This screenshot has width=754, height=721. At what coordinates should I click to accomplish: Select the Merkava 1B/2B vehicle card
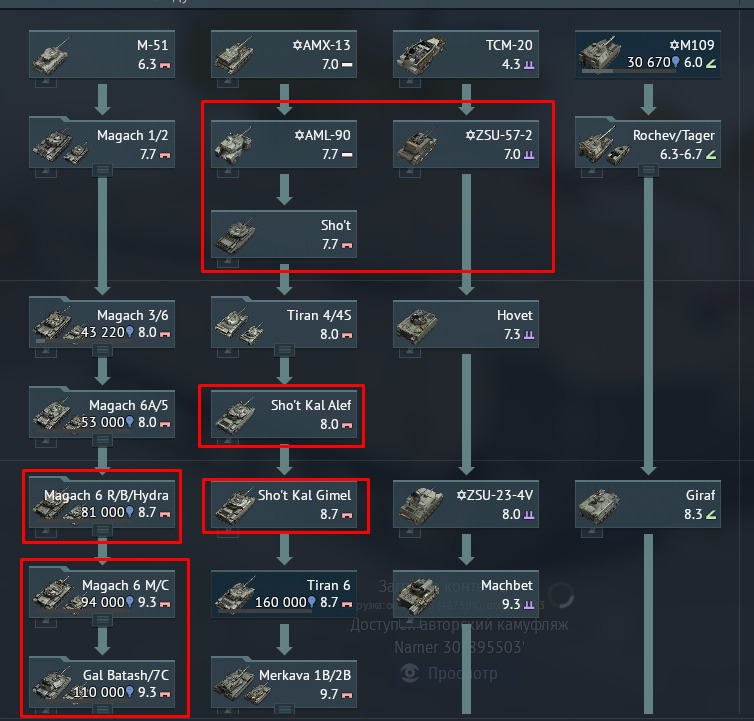click(x=284, y=684)
